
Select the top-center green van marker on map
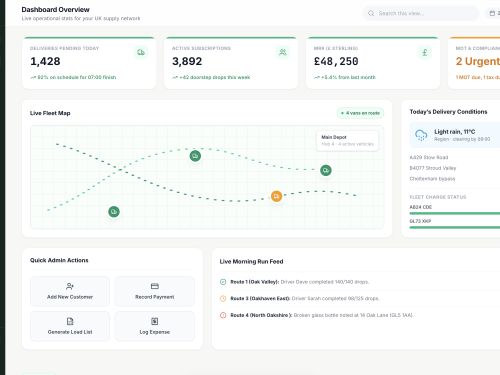point(195,156)
